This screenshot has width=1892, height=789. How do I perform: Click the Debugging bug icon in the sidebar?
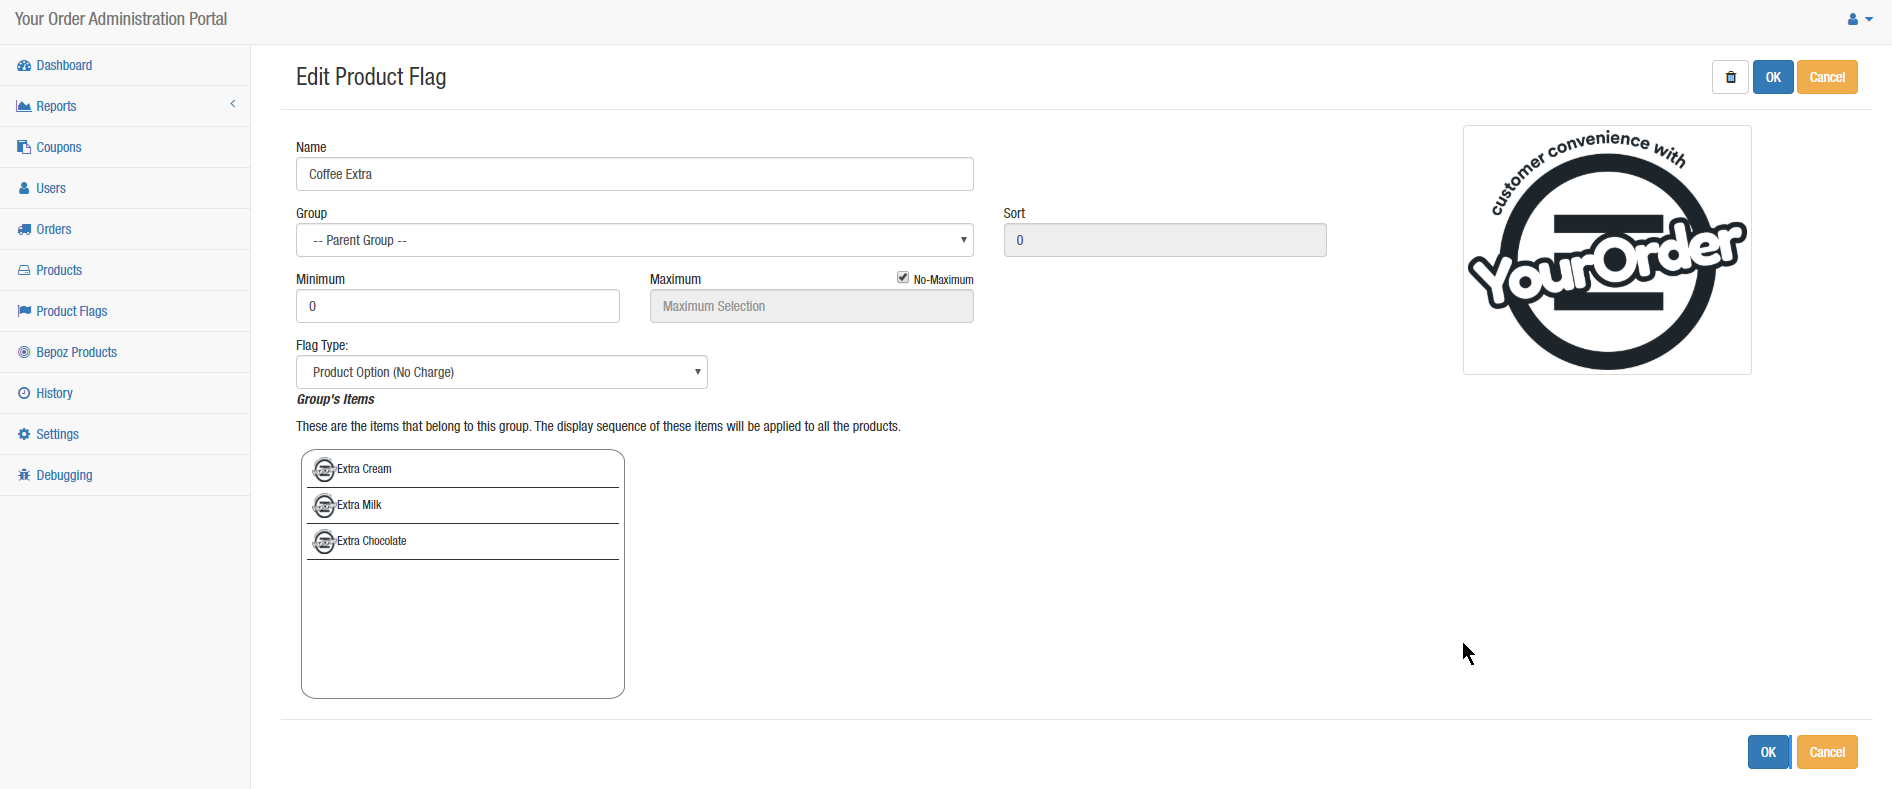click(x=24, y=476)
